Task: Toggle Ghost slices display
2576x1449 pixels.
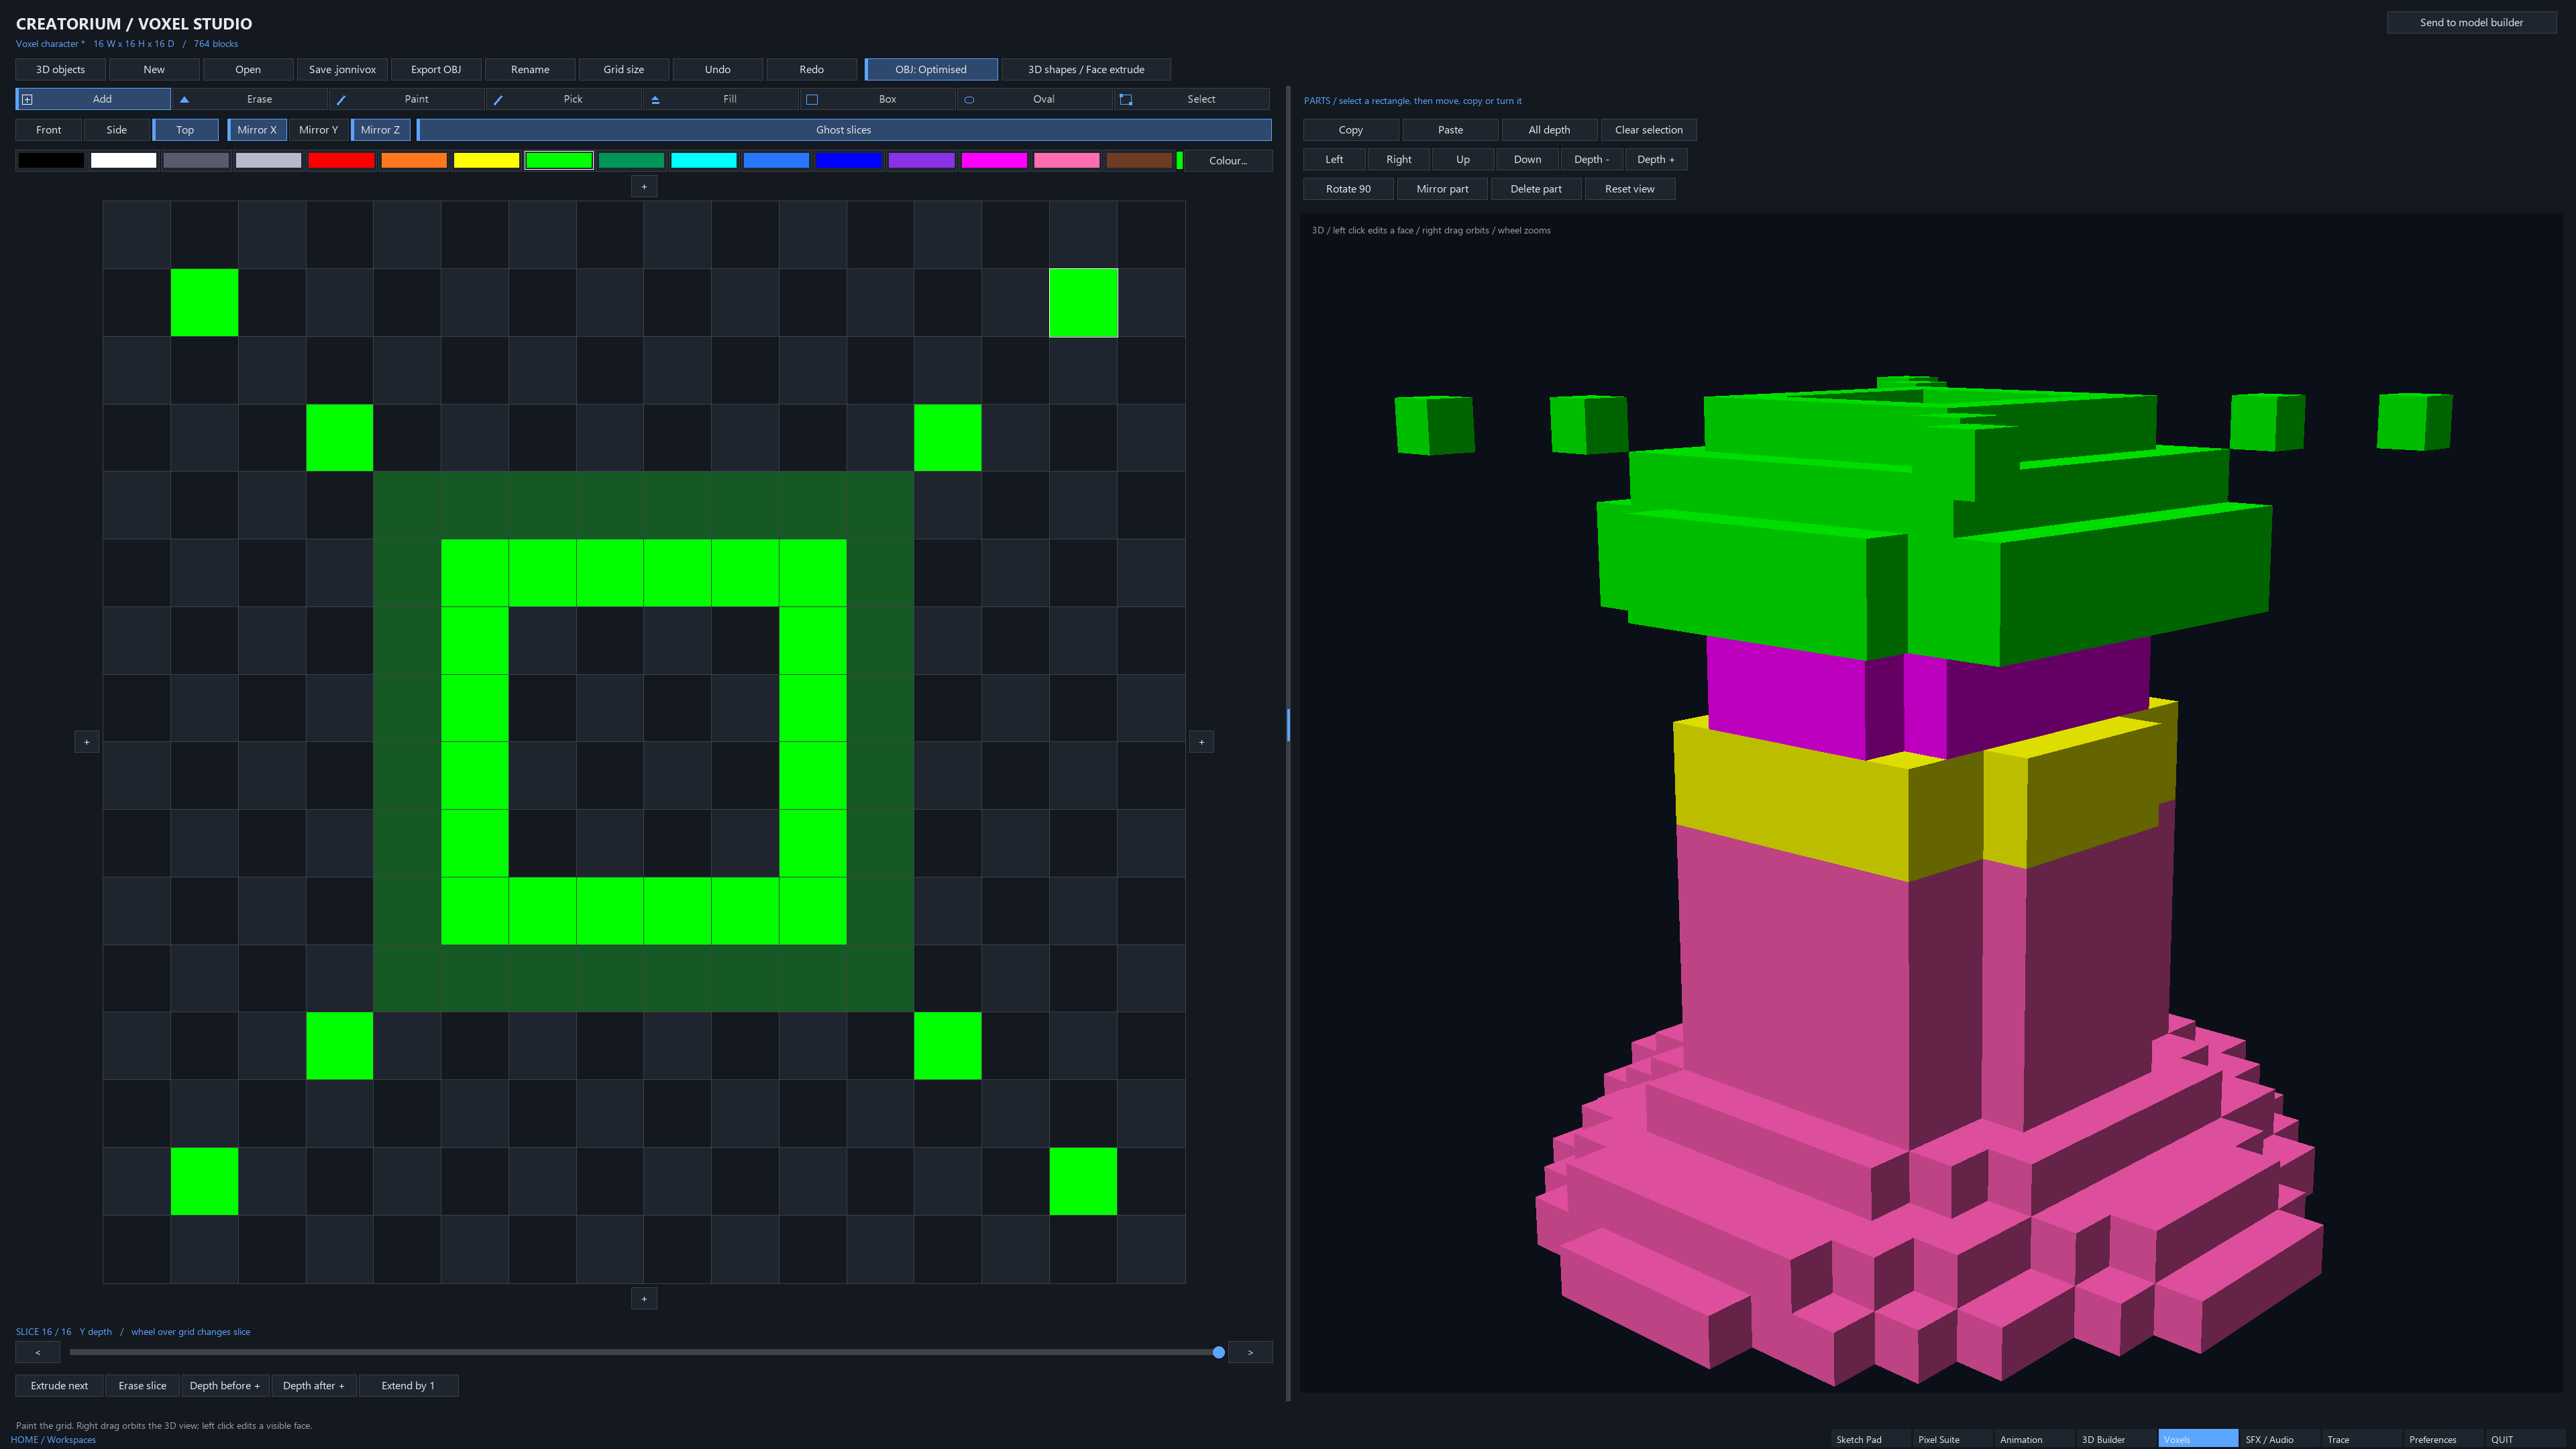Action: [843, 130]
